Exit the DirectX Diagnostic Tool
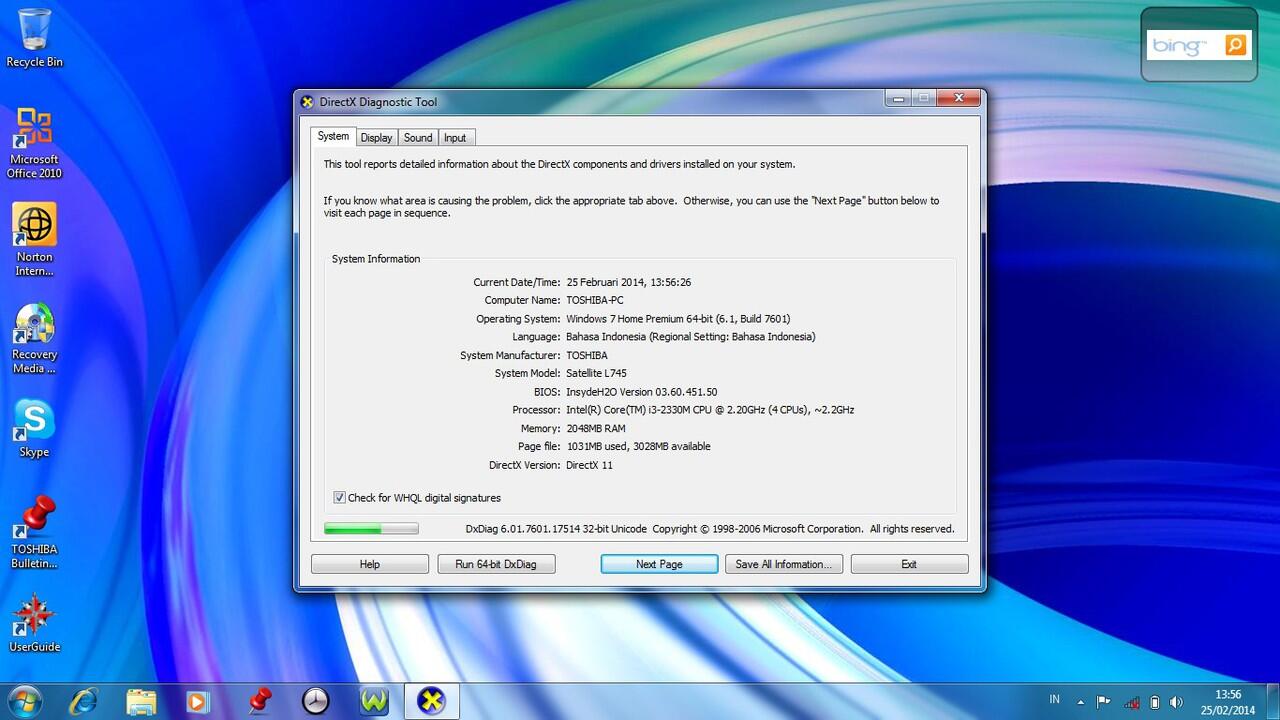This screenshot has height=720, width=1280. [909, 564]
